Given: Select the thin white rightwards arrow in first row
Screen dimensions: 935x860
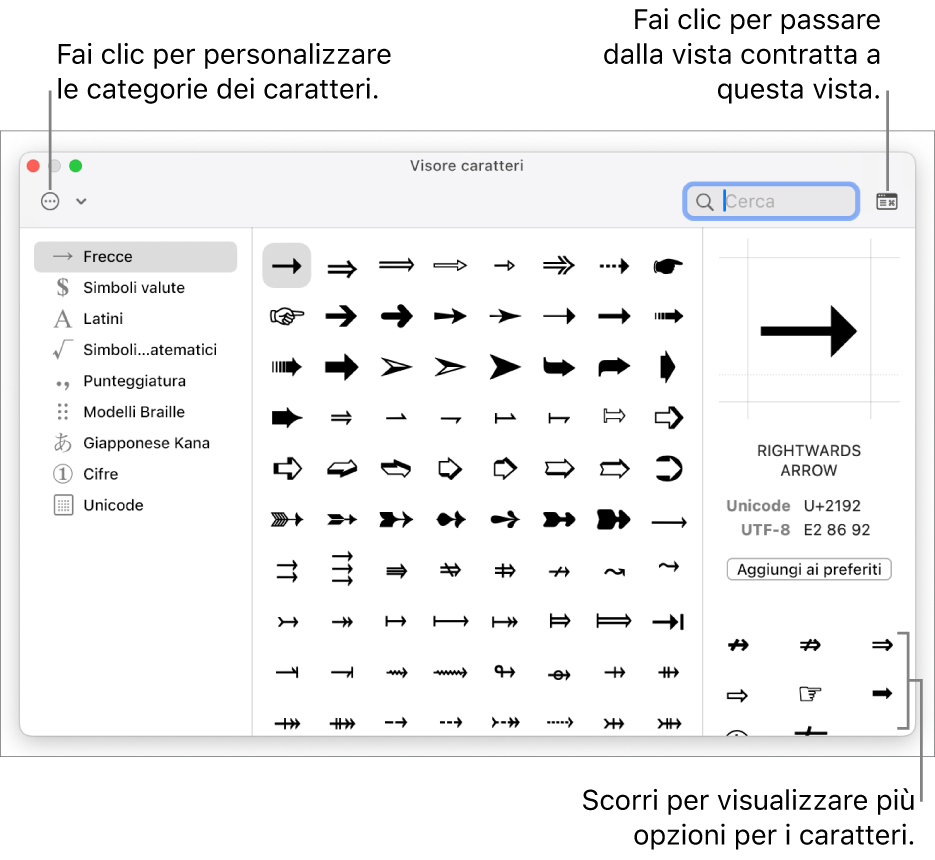Looking at the screenshot, I should [x=450, y=265].
